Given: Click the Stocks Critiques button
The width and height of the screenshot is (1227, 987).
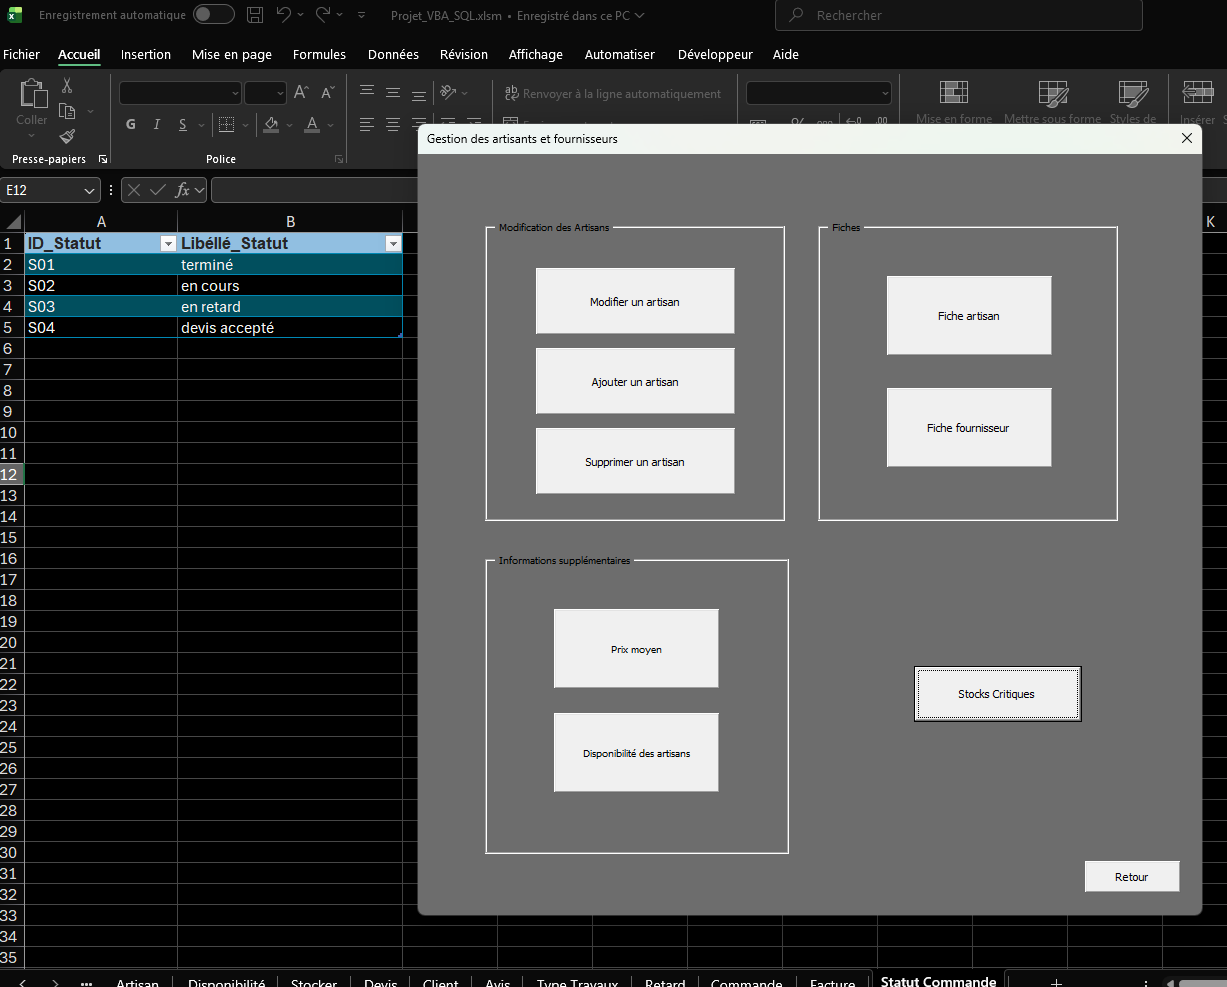Looking at the screenshot, I should (x=997, y=694).
